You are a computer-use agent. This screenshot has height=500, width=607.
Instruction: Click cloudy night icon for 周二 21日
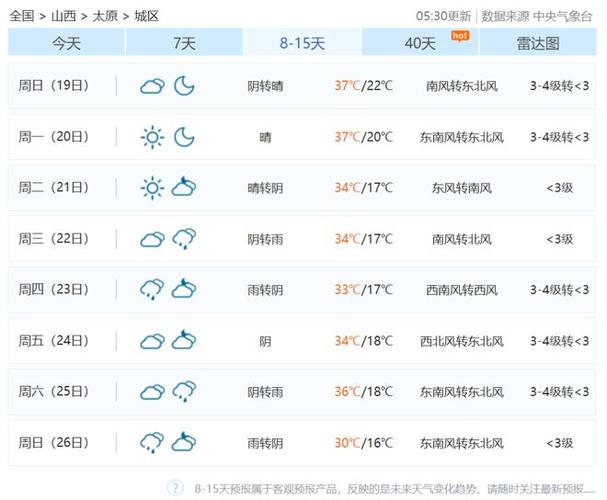[x=184, y=186]
